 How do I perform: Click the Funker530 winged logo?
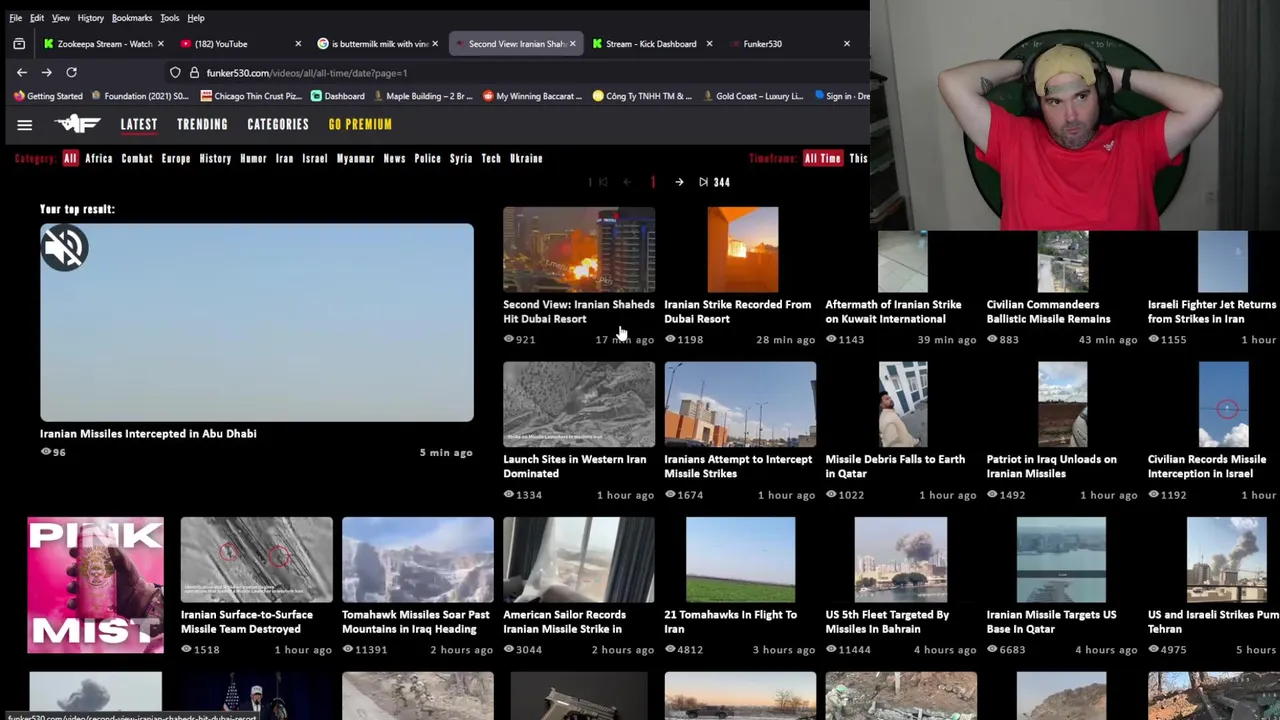77,124
